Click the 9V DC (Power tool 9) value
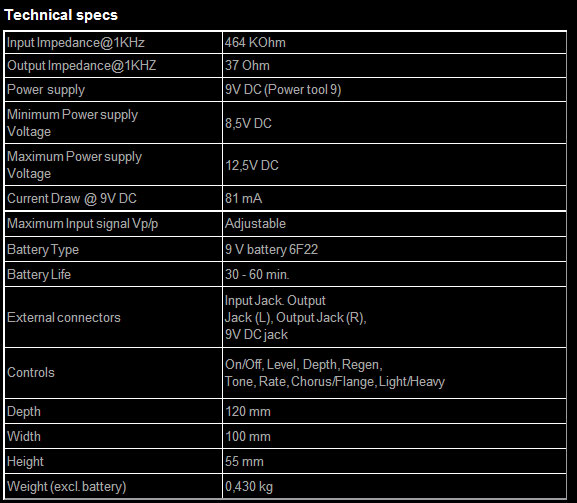The width and height of the screenshot is (577, 503). [283, 89]
